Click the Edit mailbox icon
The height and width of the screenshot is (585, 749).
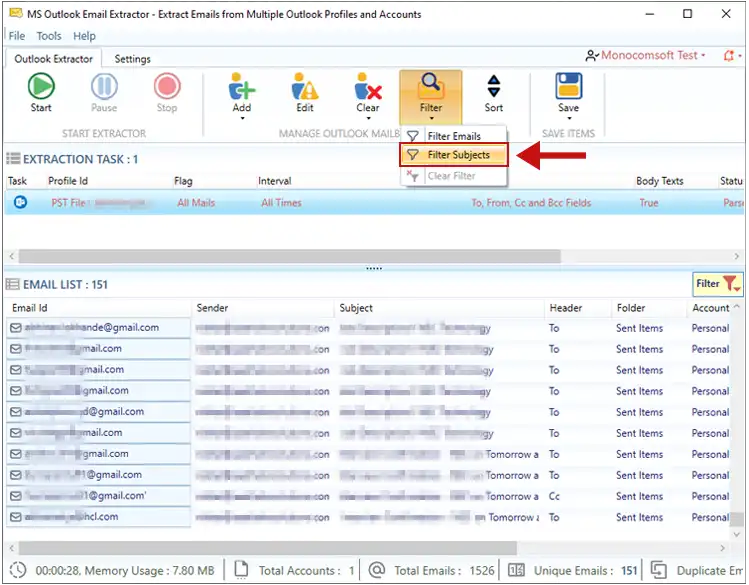click(305, 86)
